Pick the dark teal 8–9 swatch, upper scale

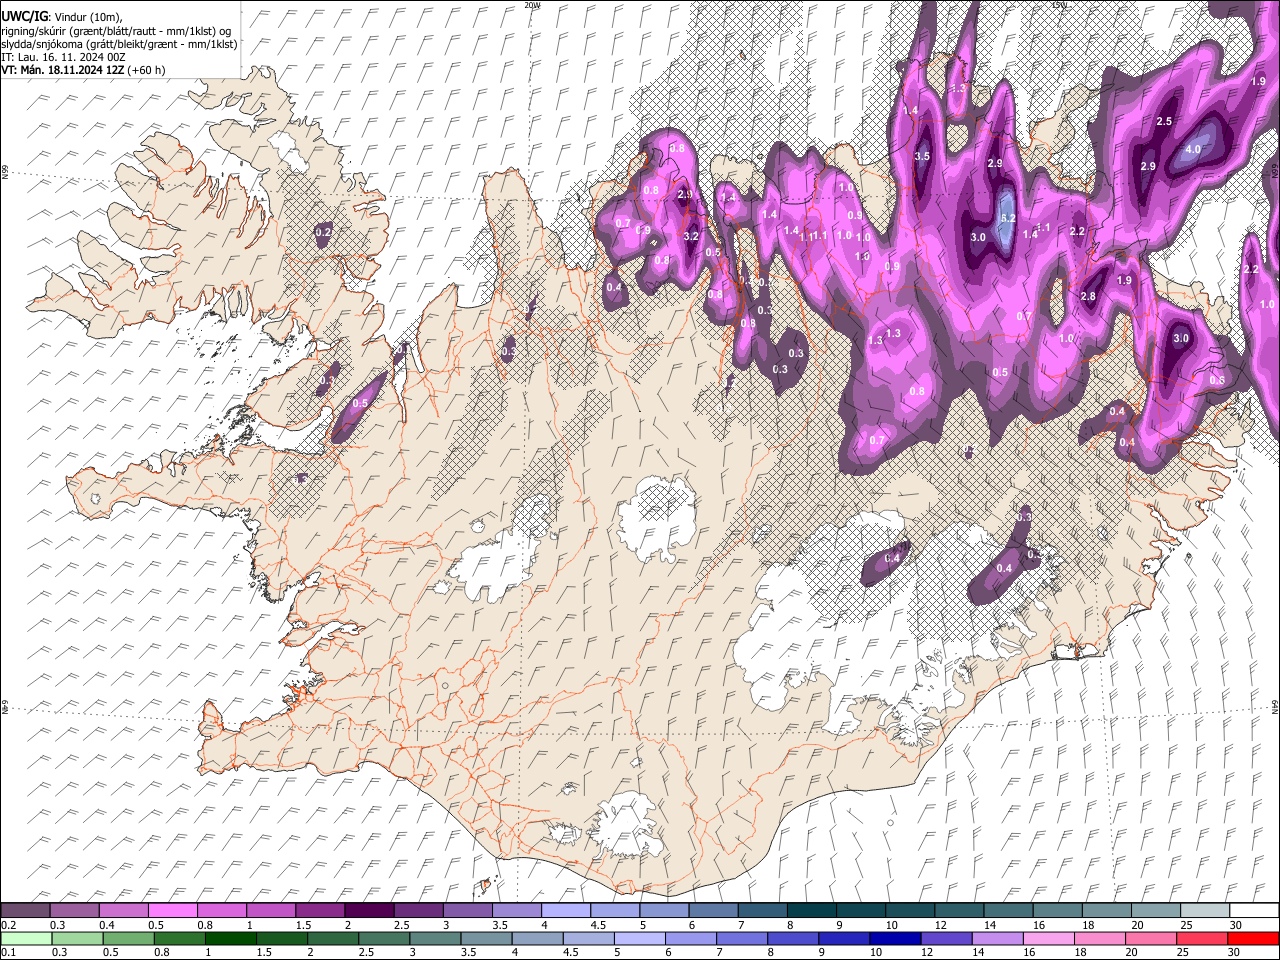point(811,911)
